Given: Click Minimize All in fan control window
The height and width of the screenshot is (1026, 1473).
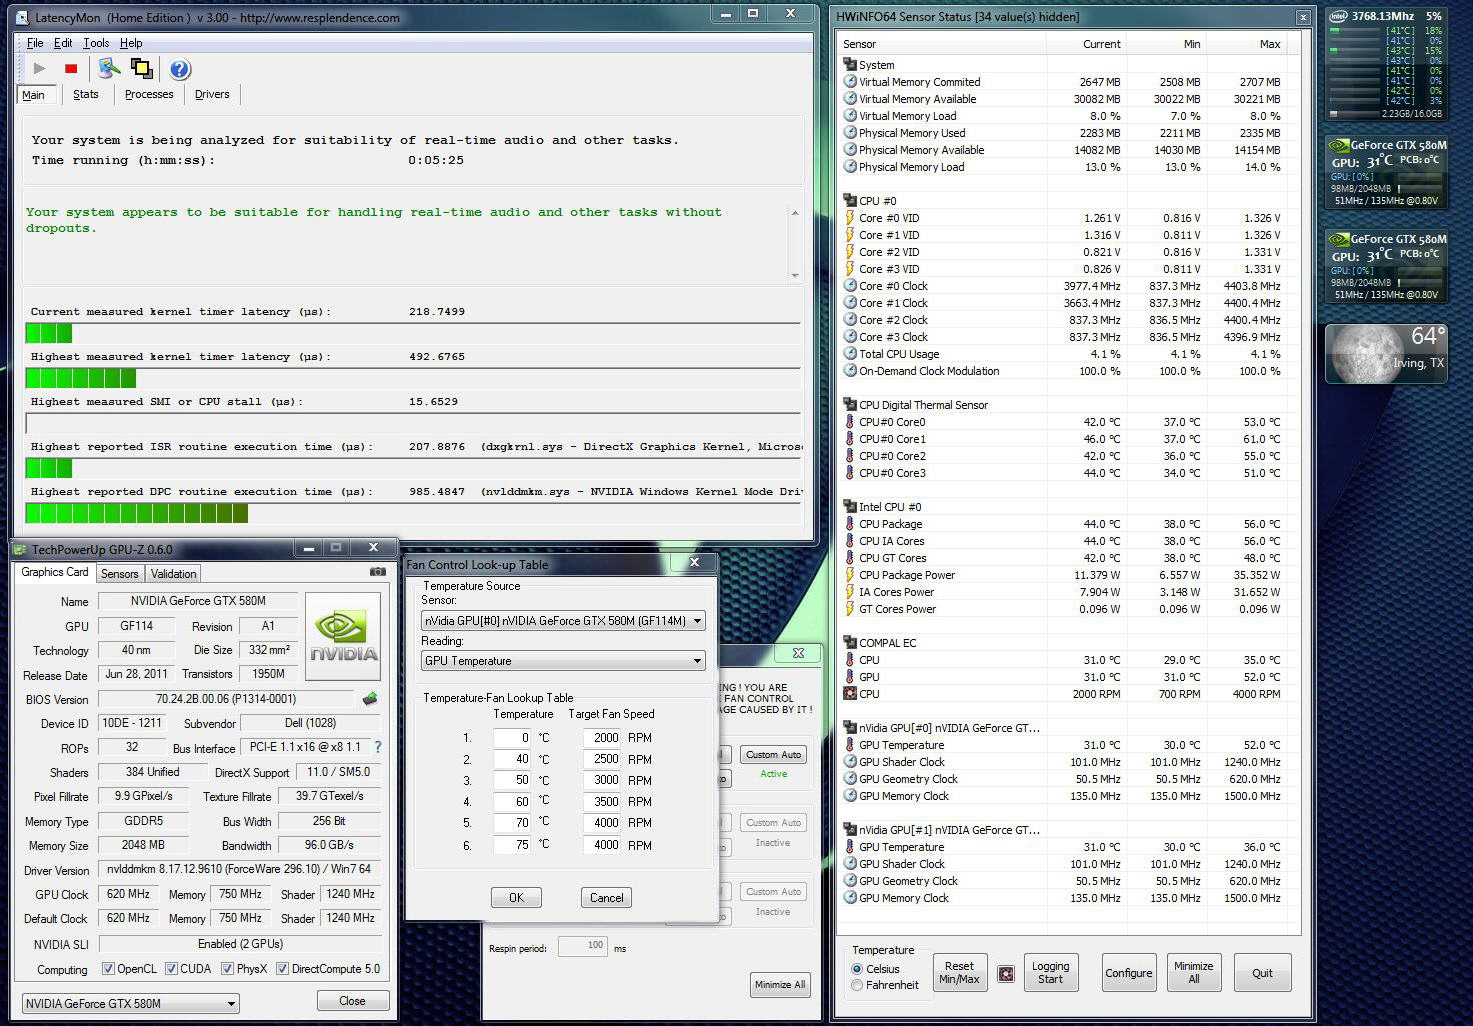Looking at the screenshot, I should point(780,985).
